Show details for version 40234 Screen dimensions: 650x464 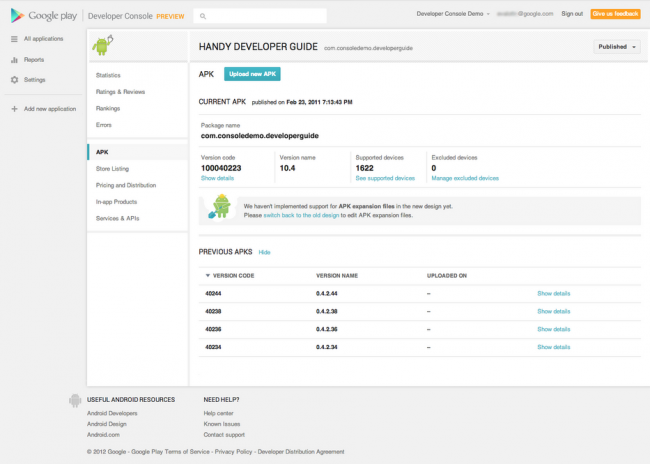click(553, 347)
